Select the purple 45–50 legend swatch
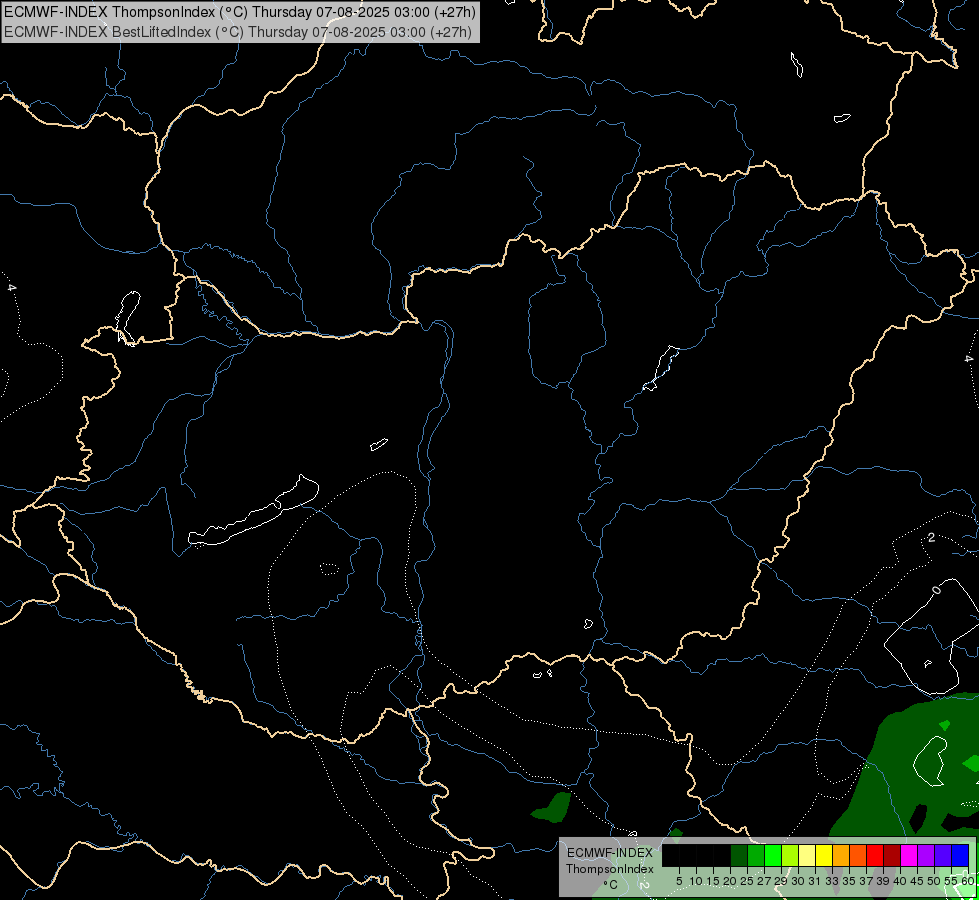Viewport: 979px width, 900px height. pos(927,855)
